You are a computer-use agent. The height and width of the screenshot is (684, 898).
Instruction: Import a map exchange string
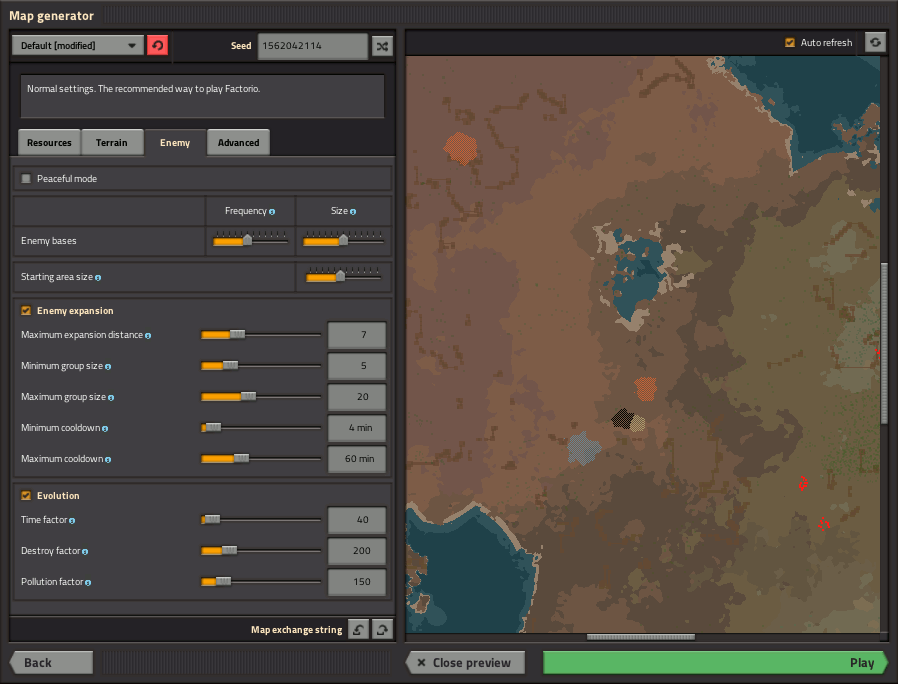pyautogui.click(x=359, y=630)
